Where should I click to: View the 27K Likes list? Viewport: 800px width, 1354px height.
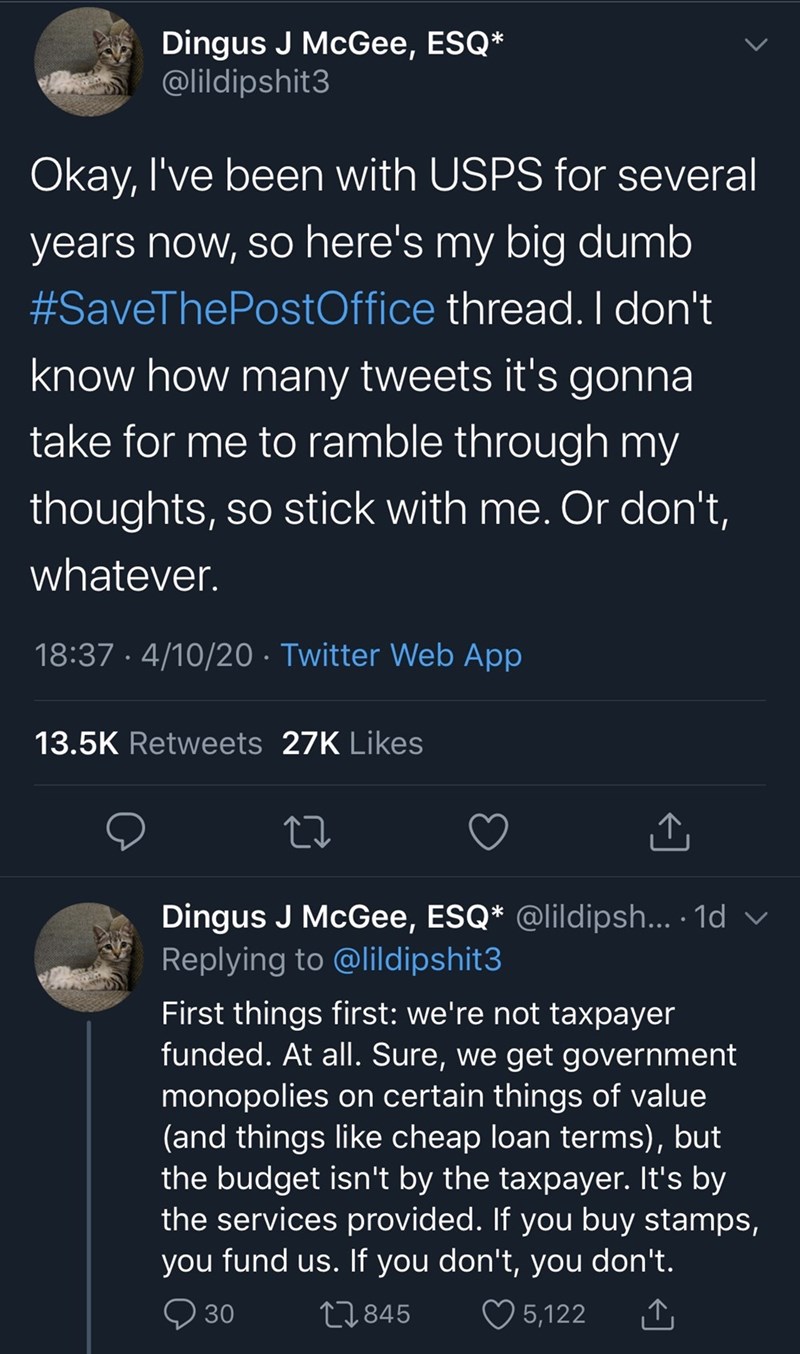coord(352,743)
